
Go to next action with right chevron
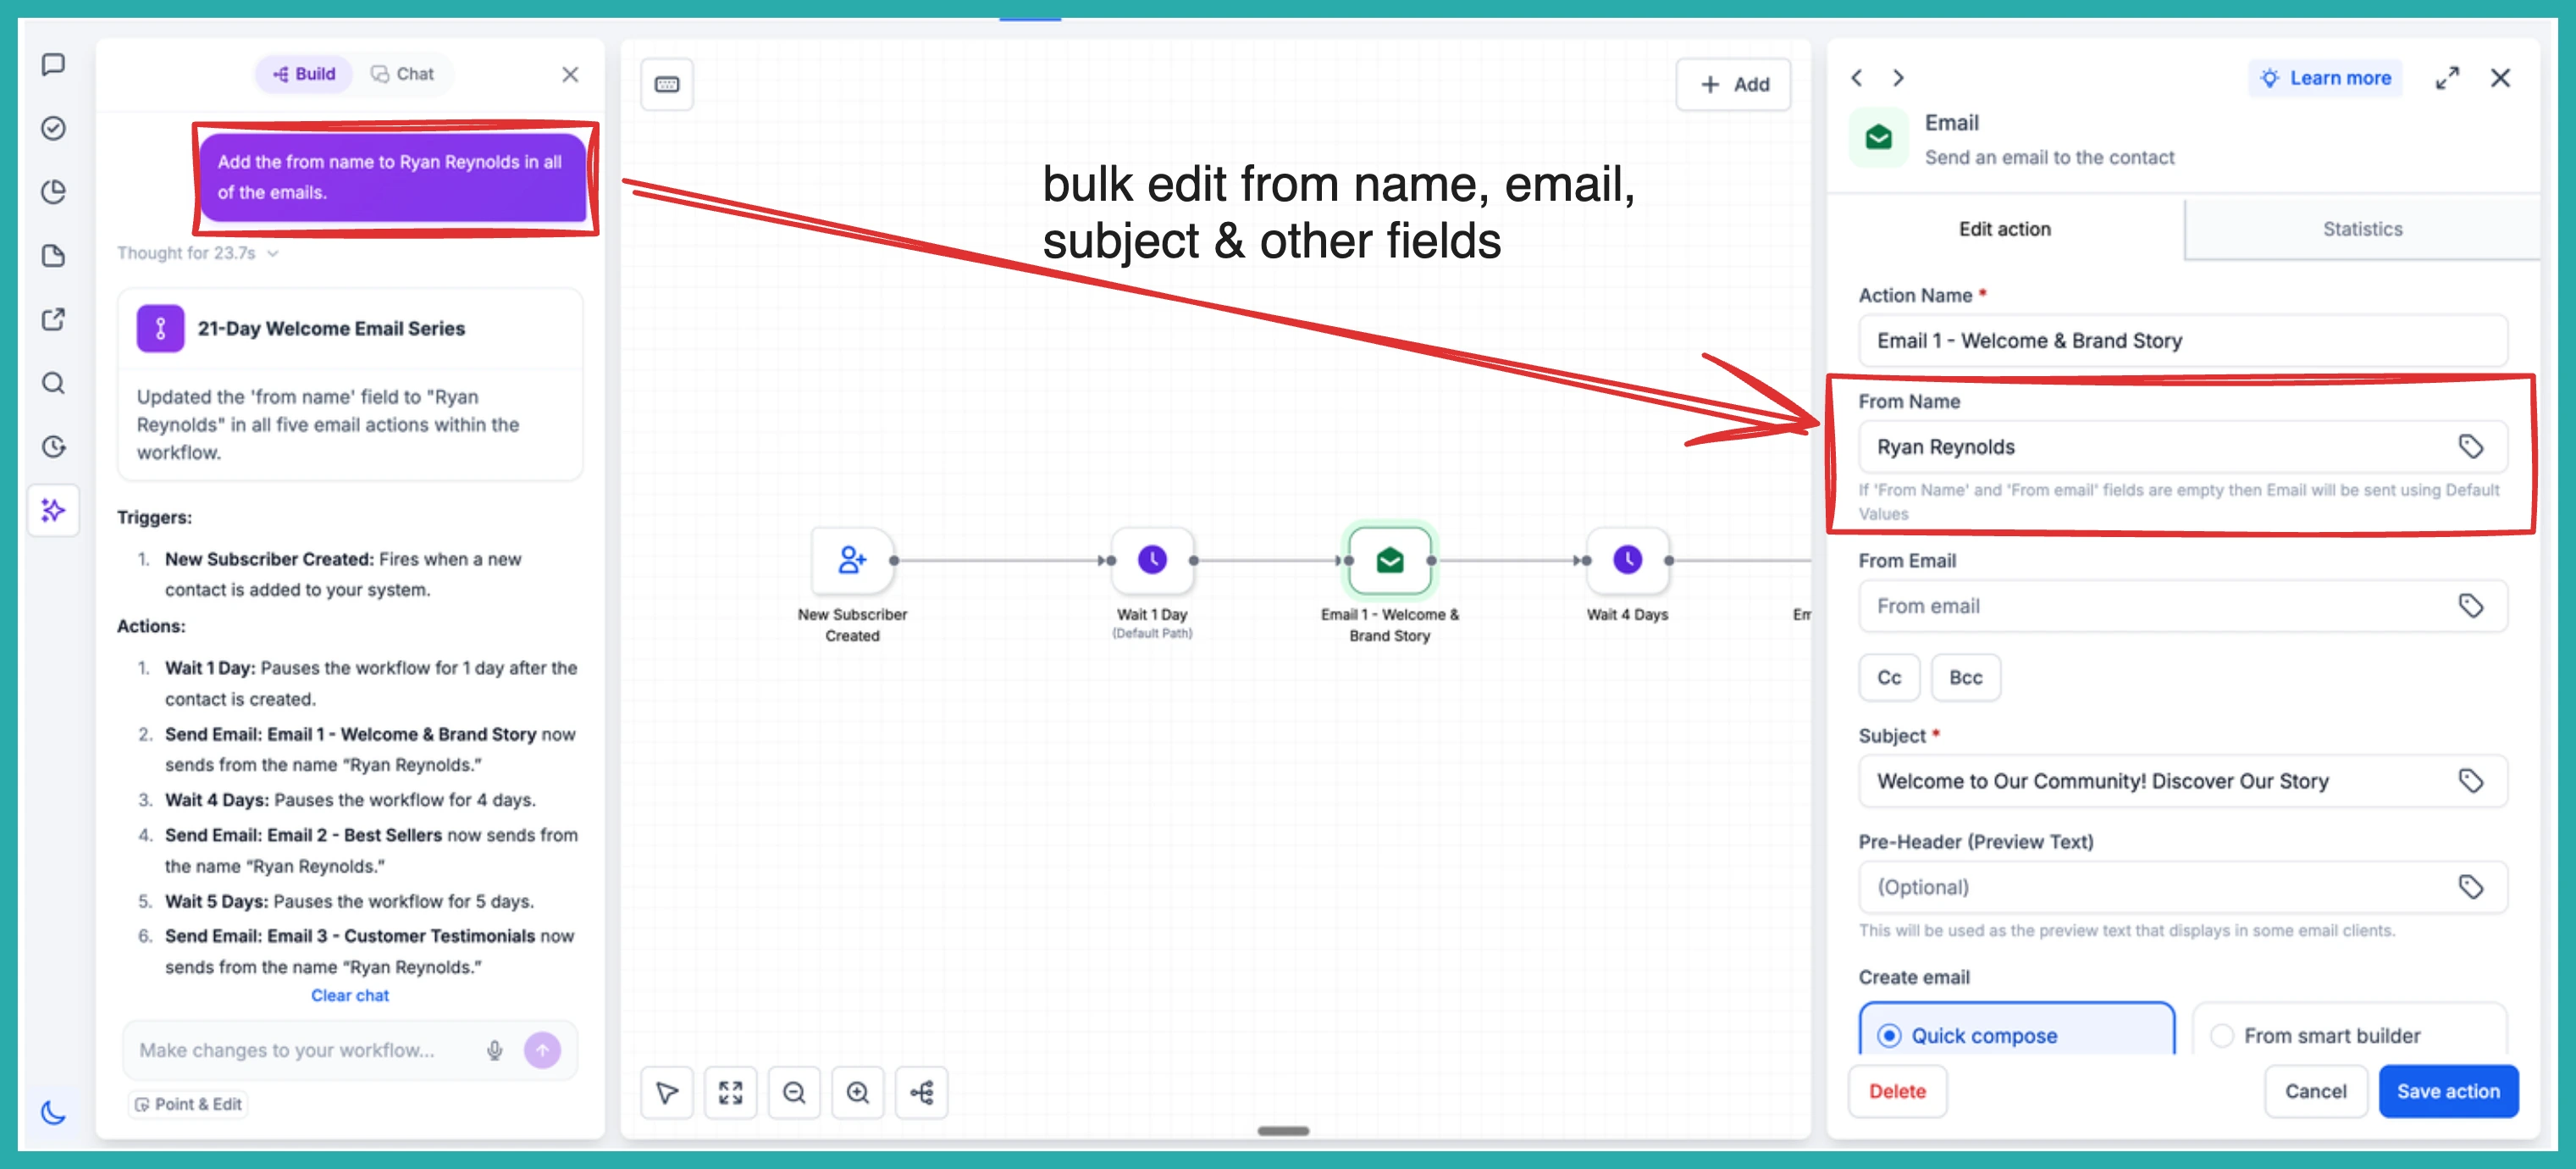1898,78
